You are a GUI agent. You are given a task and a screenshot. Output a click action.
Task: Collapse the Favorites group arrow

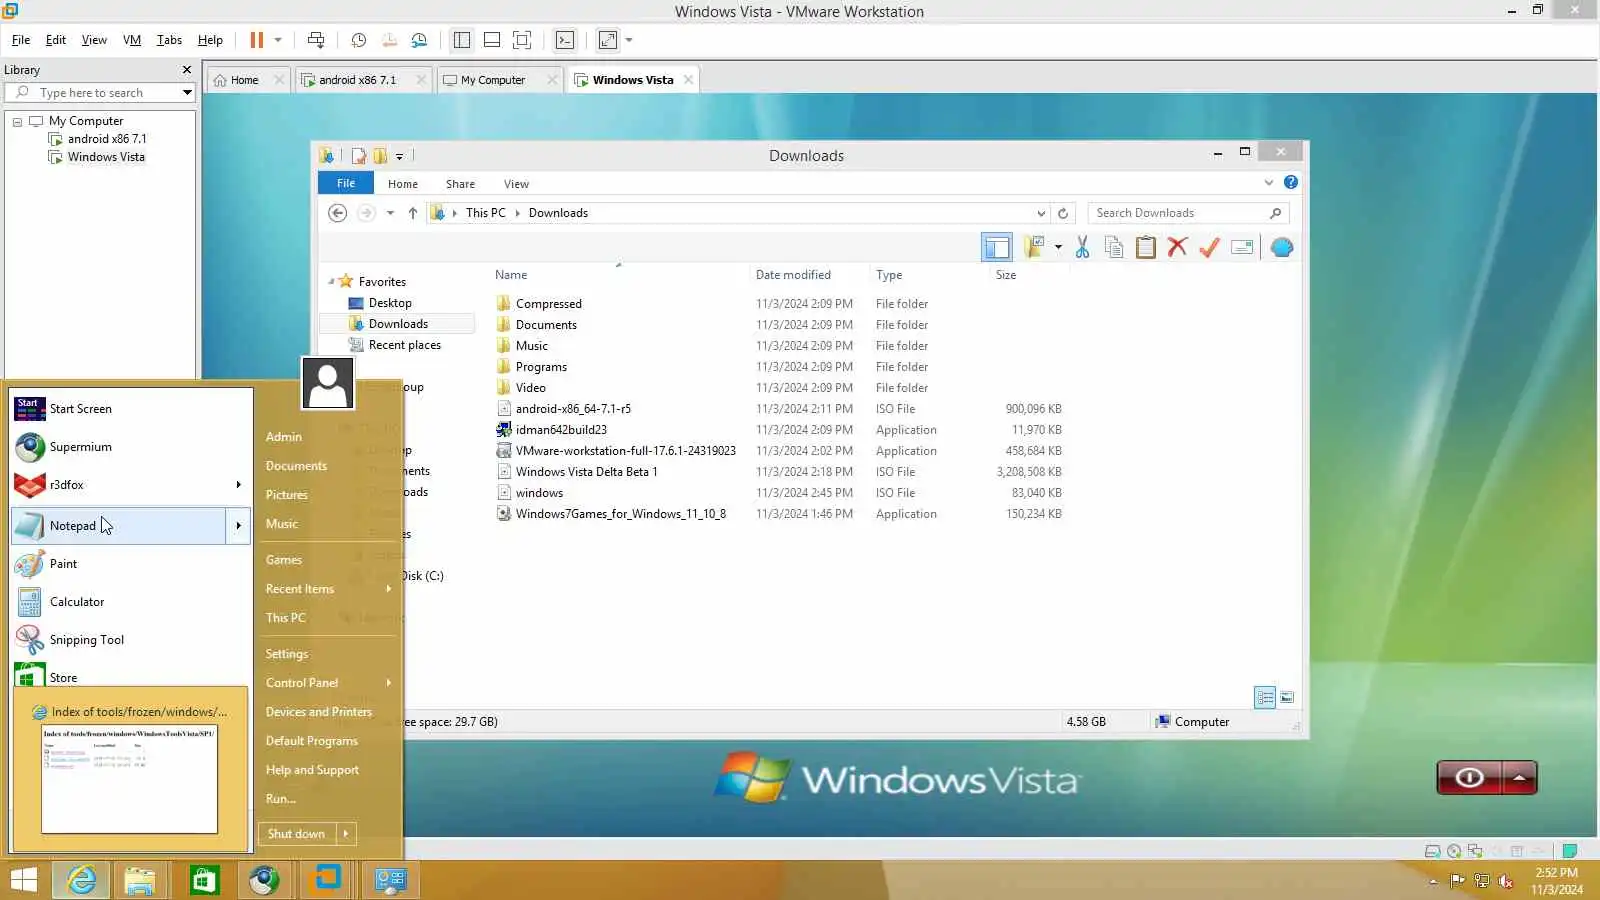(331, 282)
